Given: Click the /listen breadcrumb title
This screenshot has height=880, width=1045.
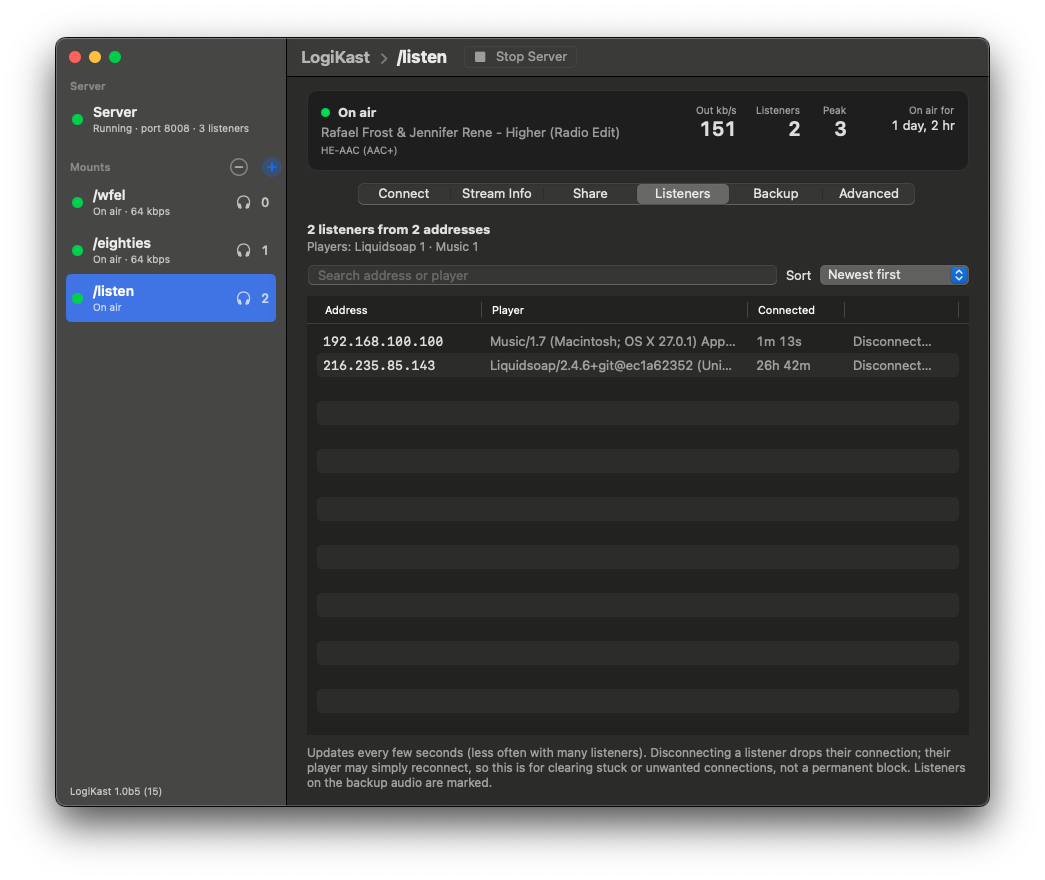Looking at the screenshot, I should tap(422, 57).
